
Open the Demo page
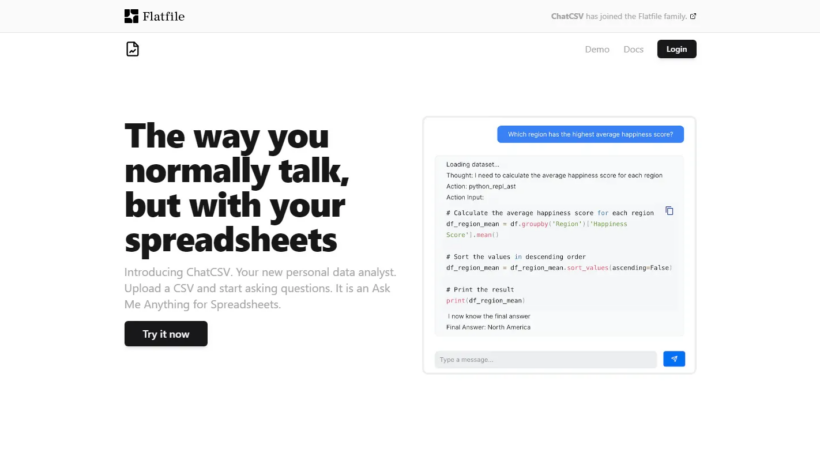[597, 49]
